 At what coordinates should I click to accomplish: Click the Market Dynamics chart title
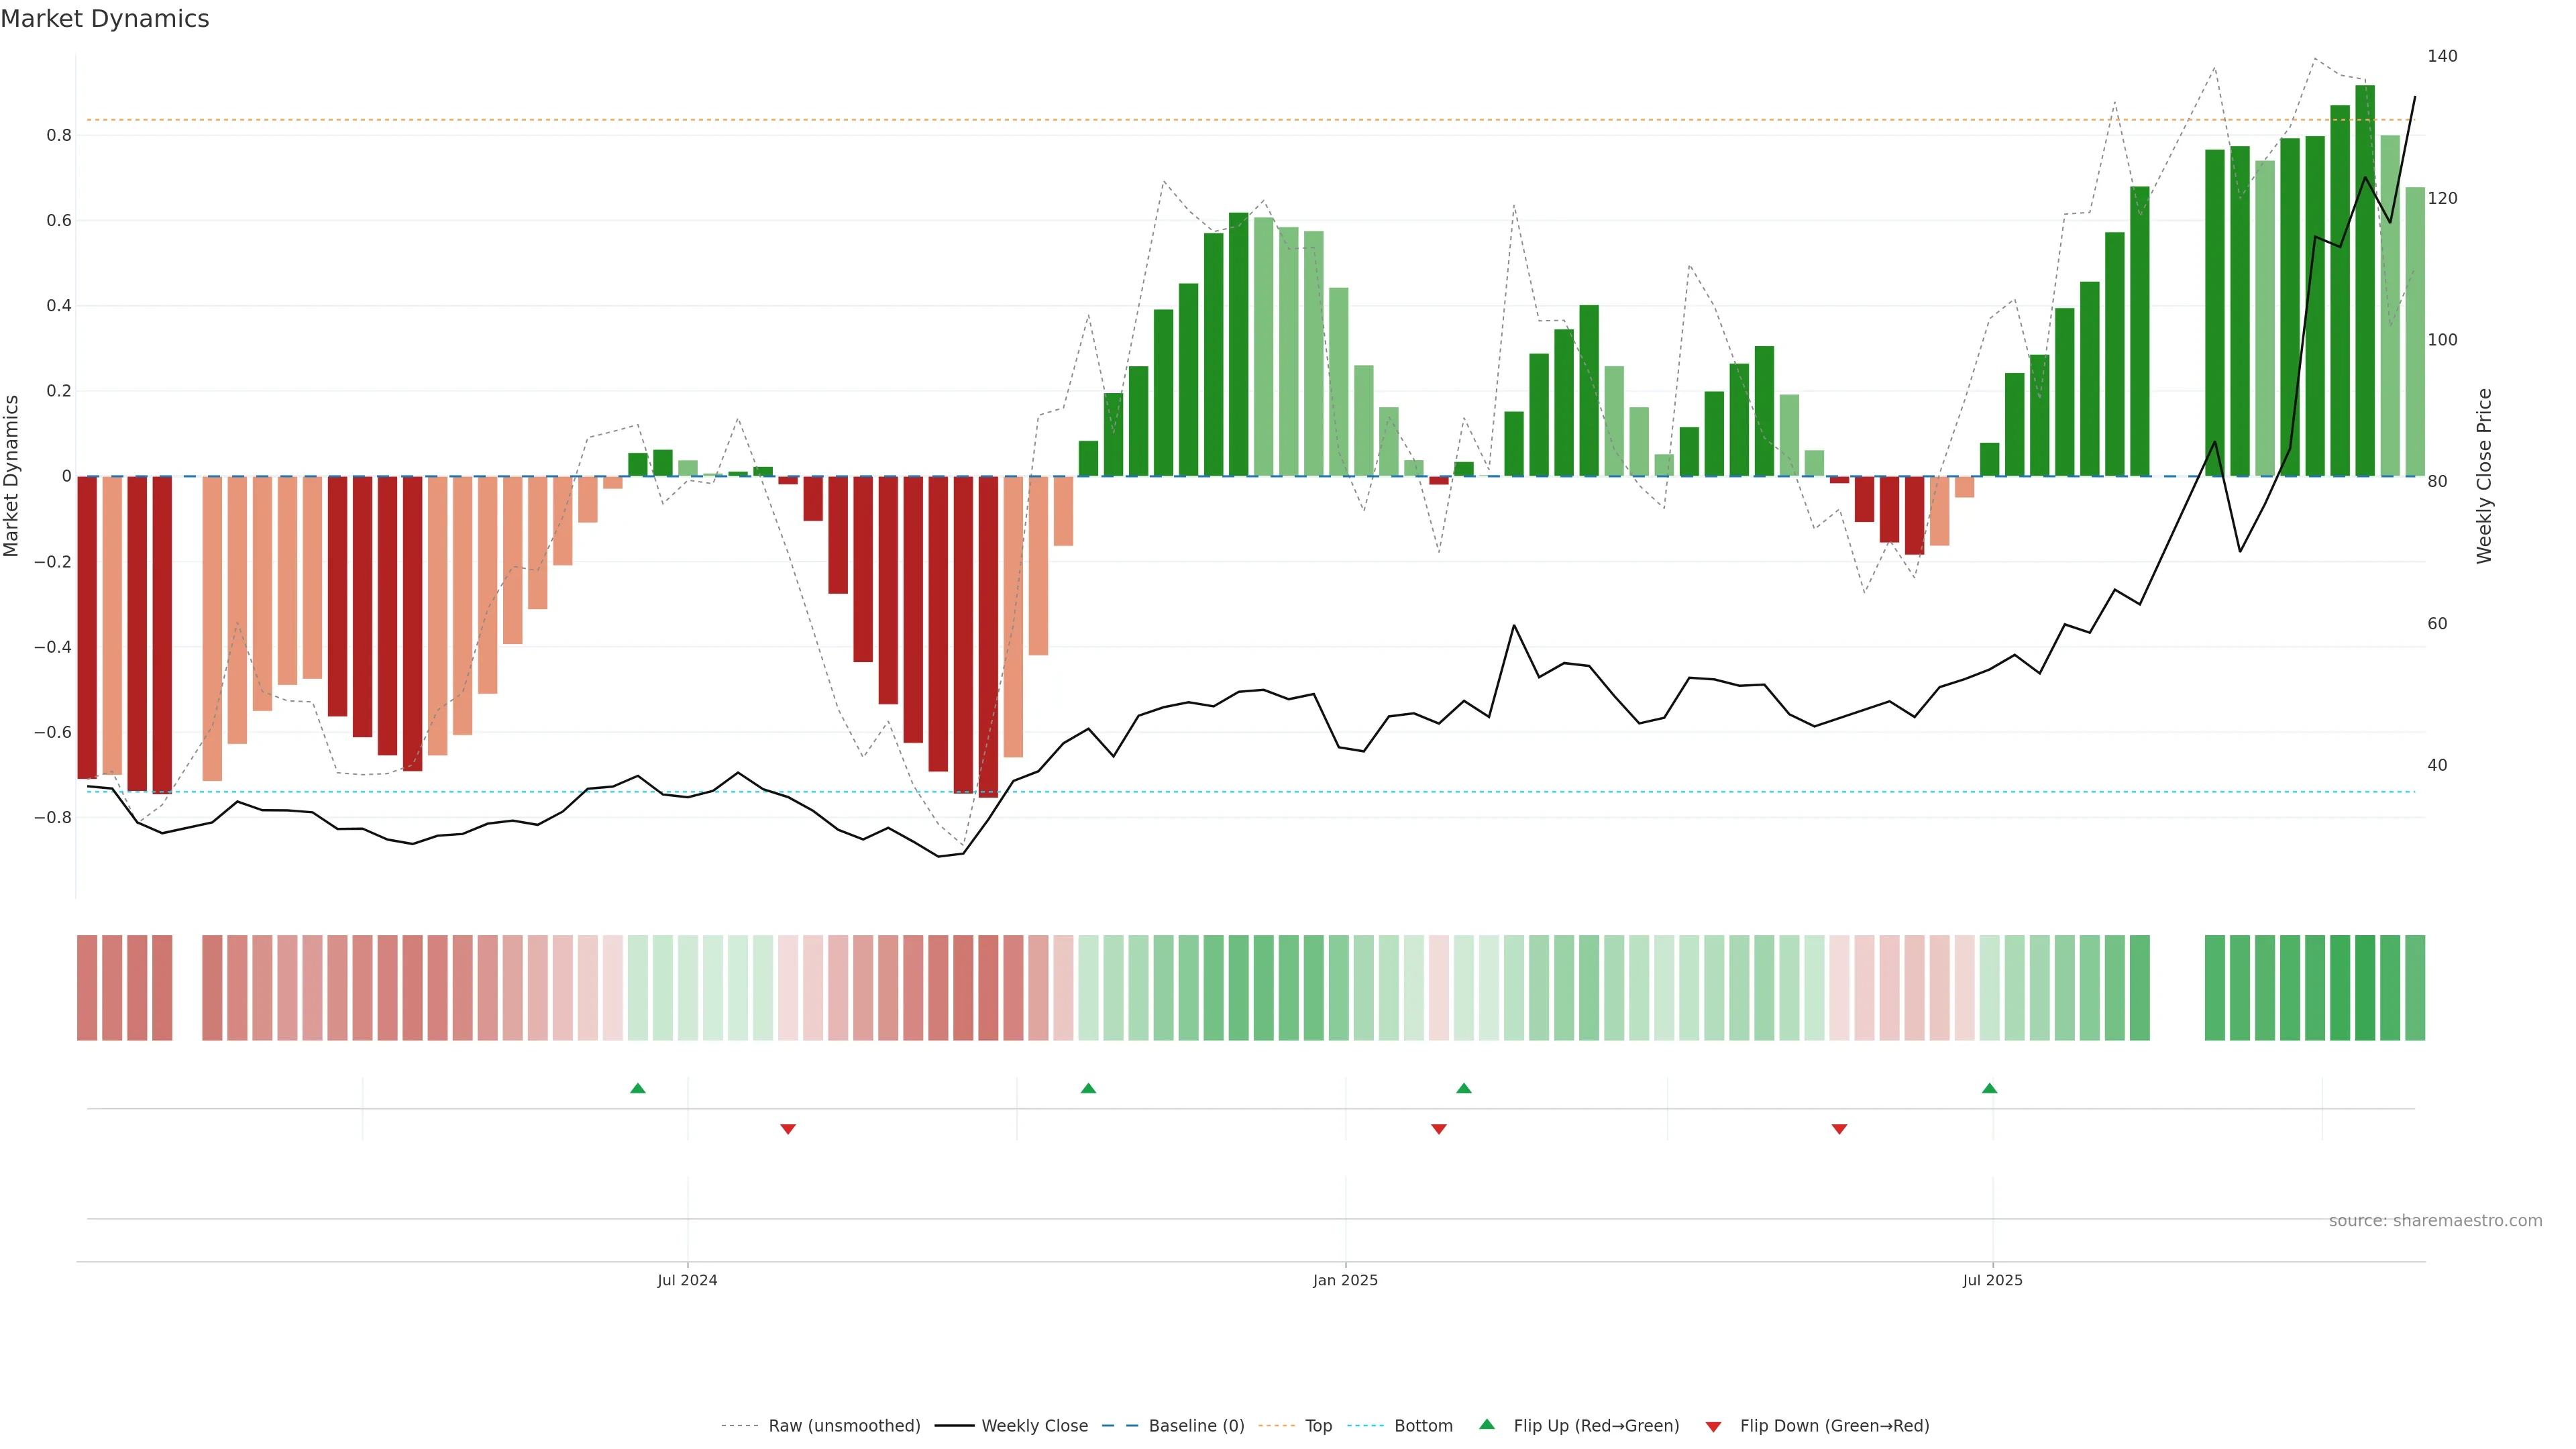105,19
